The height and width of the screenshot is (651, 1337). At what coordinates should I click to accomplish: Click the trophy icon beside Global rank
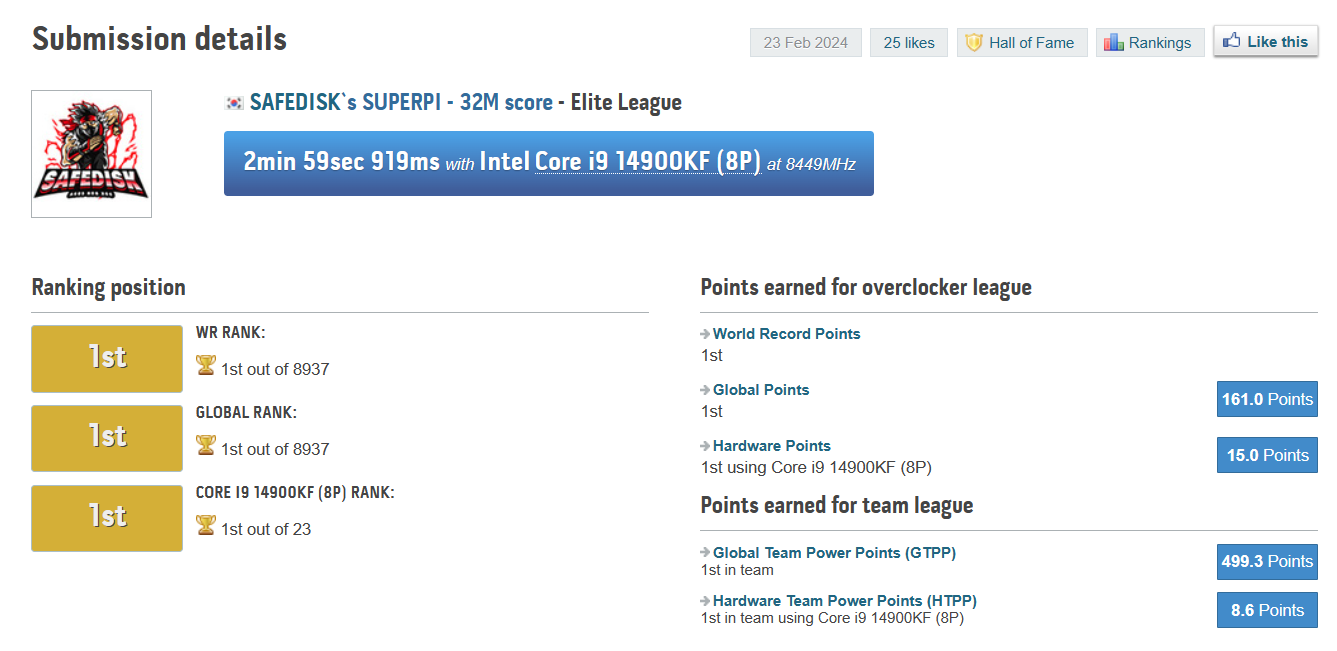[x=206, y=446]
